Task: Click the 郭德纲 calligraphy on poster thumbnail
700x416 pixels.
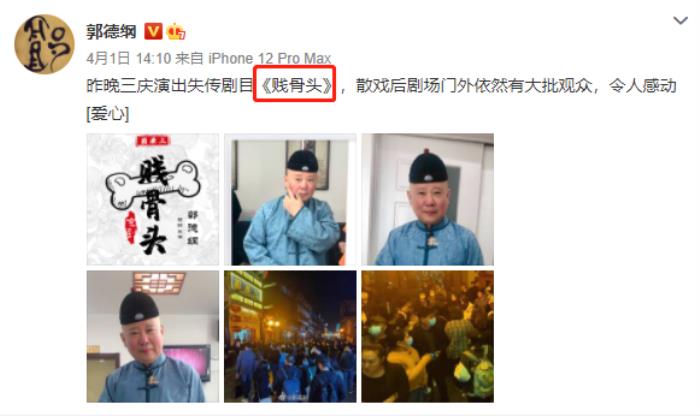Action: coord(192,227)
